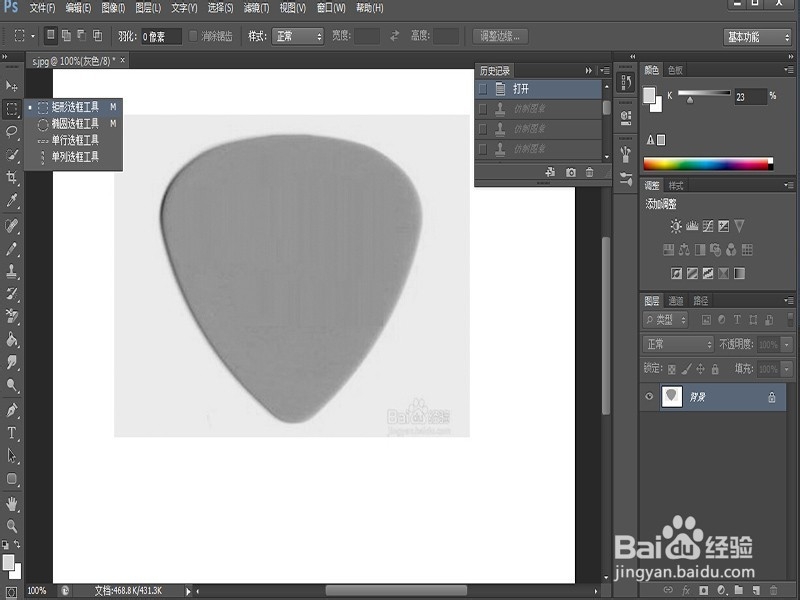The height and width of the screenshot is (600, 800).
Task: Select the Quick Selection tool
Action: [x=12, y=155]
